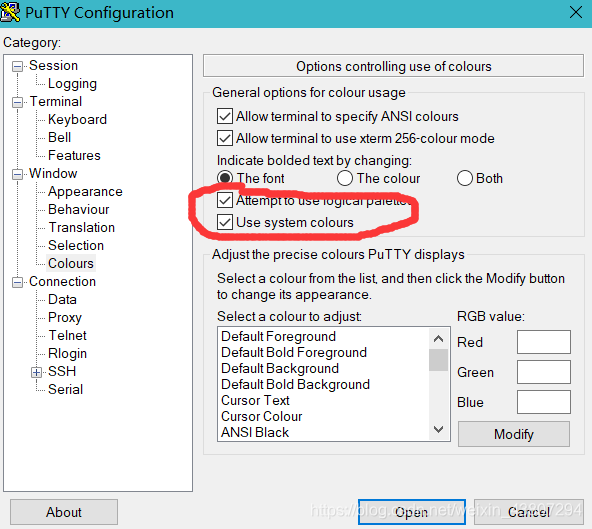
Task: Toggle Allow terminal to specify ANSI colours
Action: point(225,116)
